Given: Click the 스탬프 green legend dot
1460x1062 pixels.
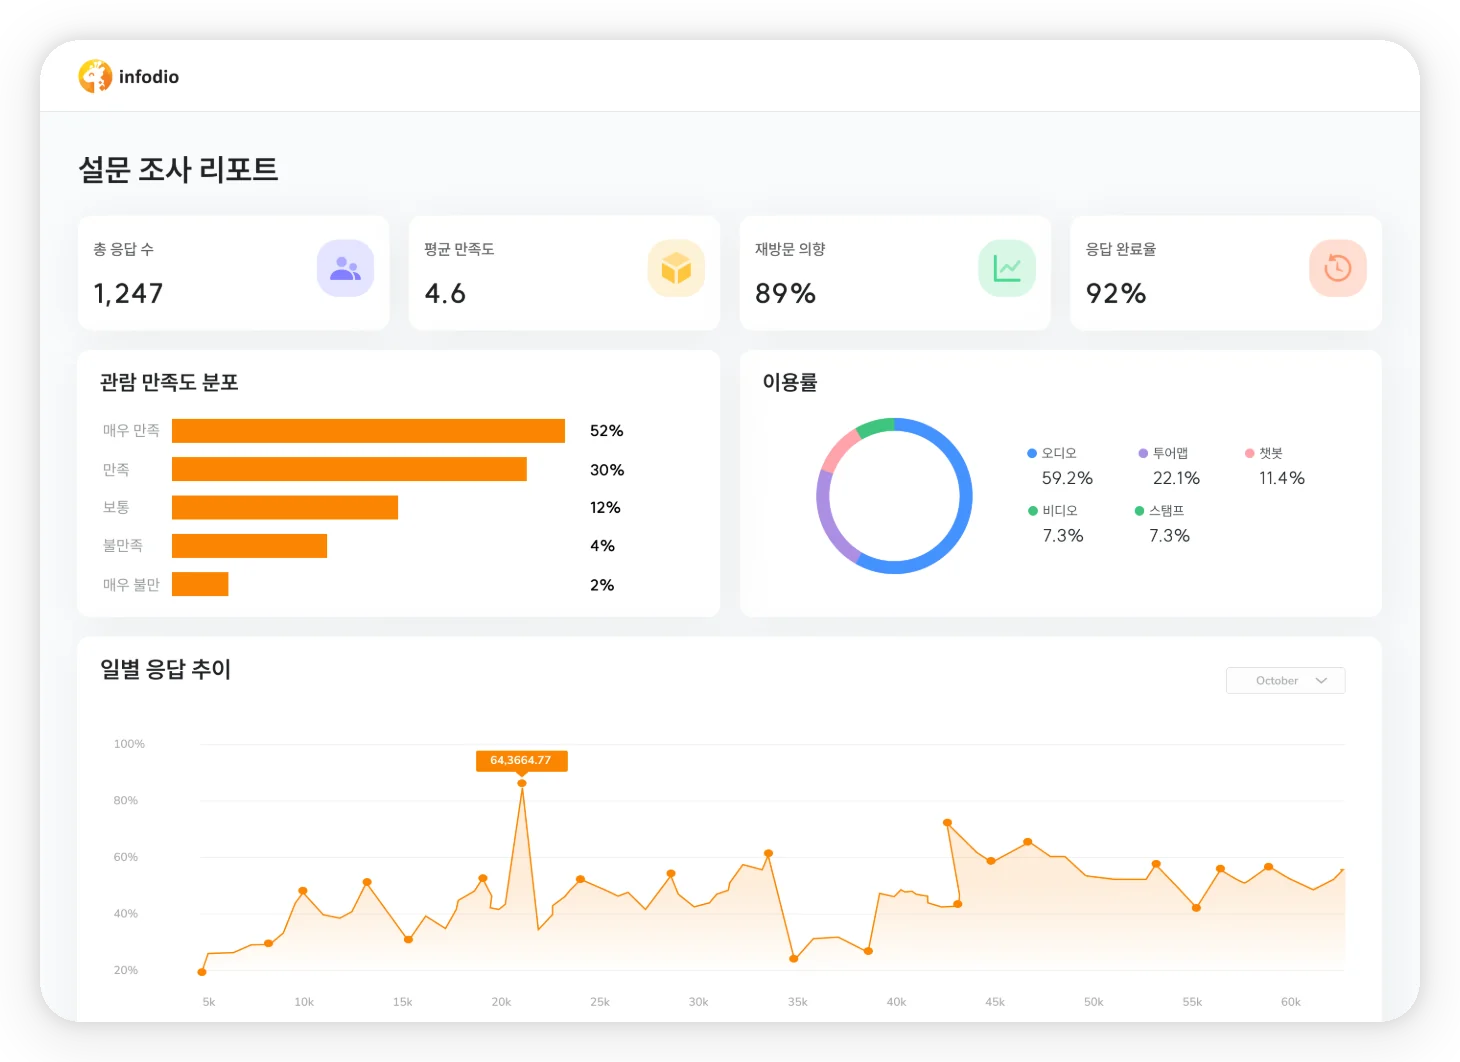Looking at the screenshot, I should click(x=1139, y=511).
